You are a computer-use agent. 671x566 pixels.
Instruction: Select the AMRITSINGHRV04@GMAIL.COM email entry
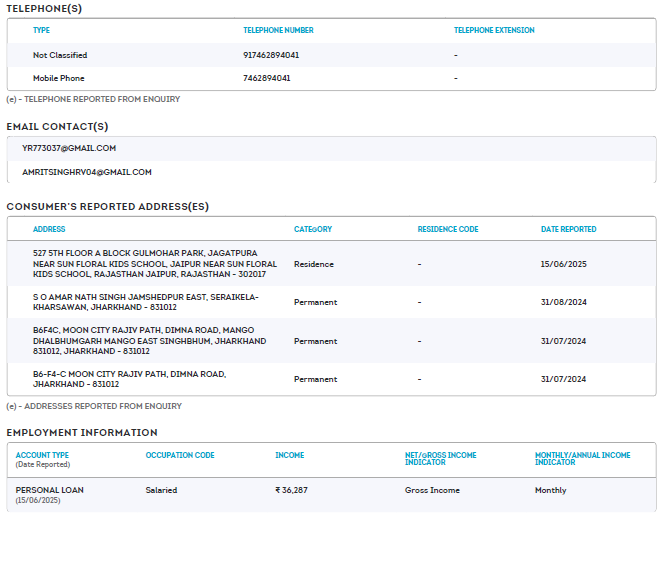coord(87,172)
